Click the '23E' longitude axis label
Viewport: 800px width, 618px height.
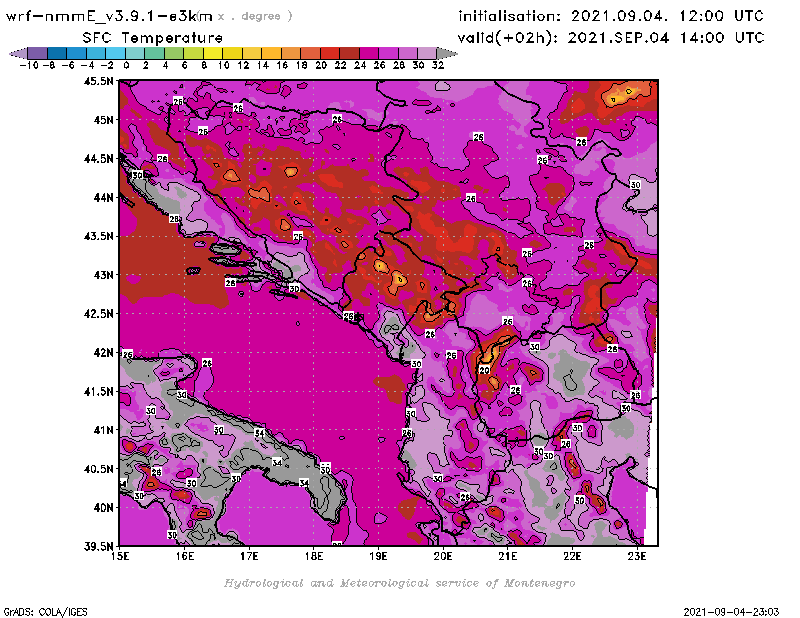tap(637, 556)
